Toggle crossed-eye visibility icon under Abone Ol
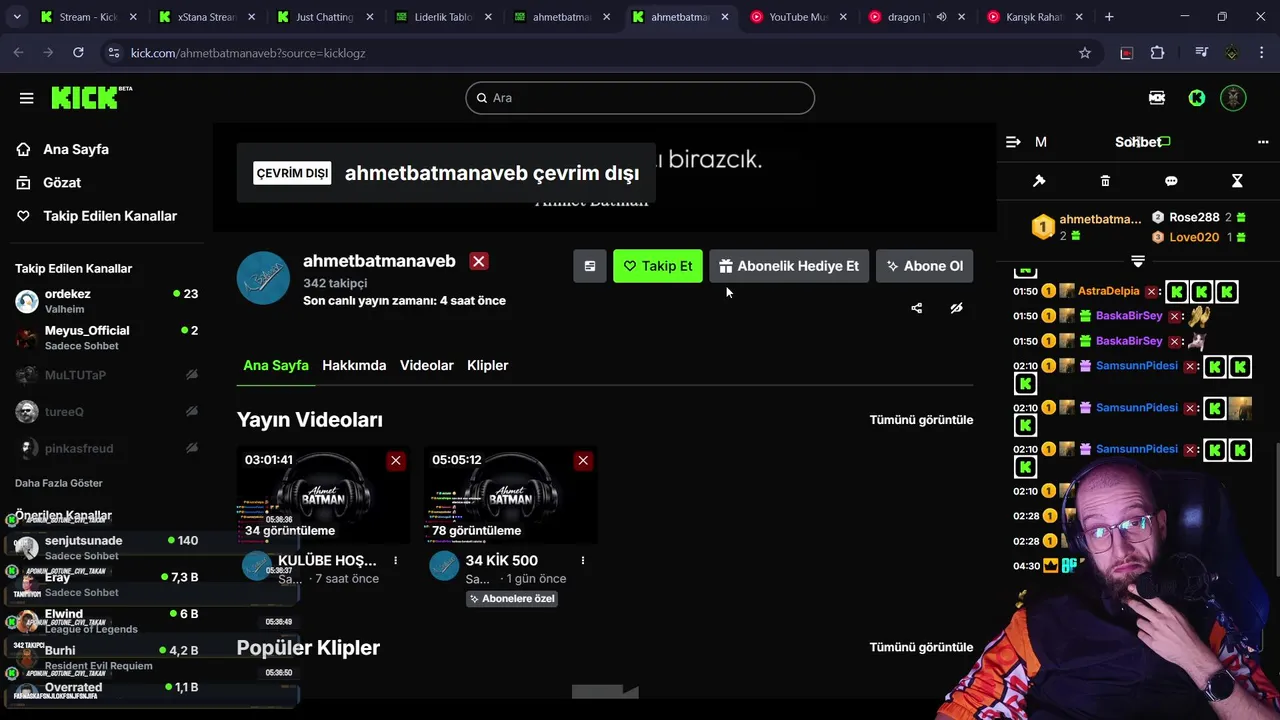The width and height of the screenshot is (1280, 720). pyautogui.click(x=956, y=308)
